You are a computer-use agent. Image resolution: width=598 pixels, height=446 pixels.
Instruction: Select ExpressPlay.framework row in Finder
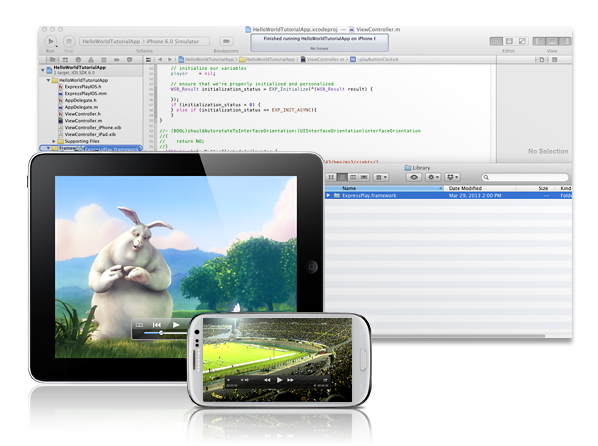pyautogui.click(x=448, y=195)
